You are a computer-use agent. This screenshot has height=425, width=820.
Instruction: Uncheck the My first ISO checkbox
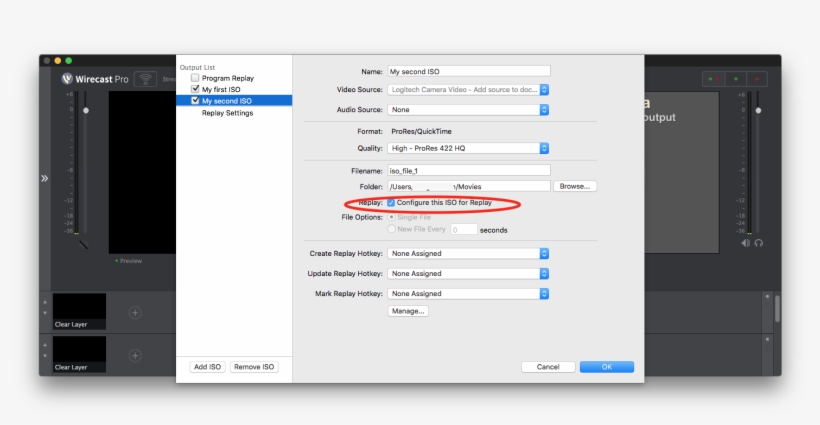coord(195,89)
